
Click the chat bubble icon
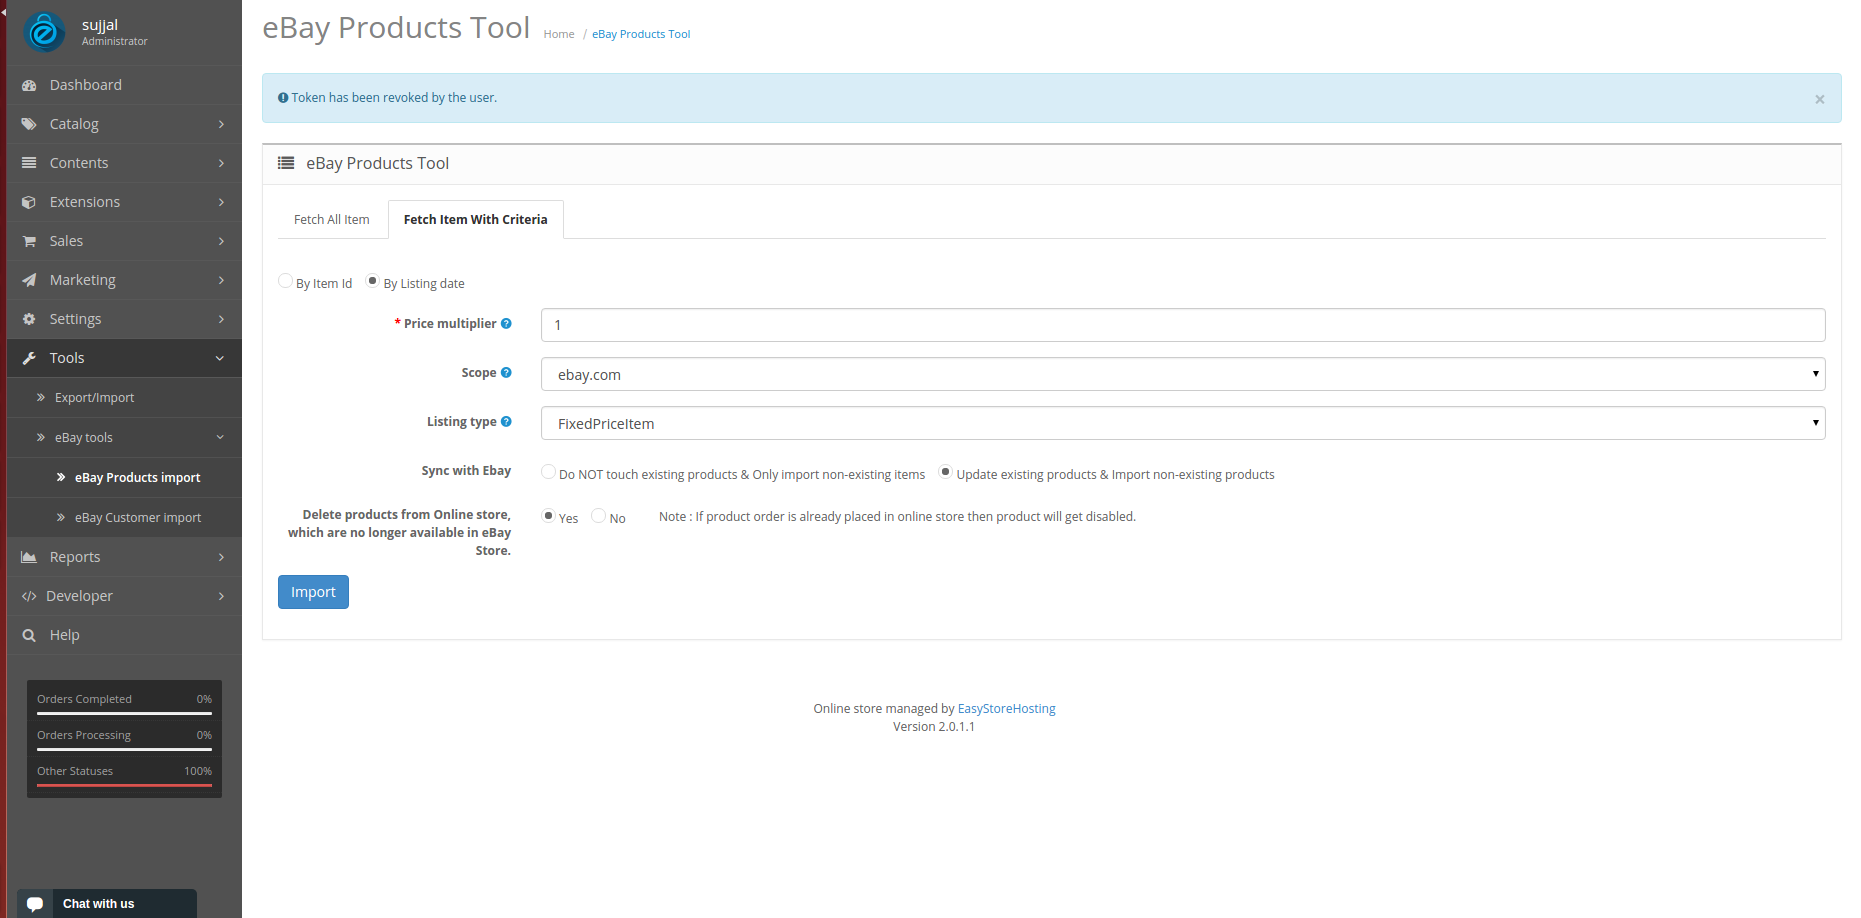(35, 904)
